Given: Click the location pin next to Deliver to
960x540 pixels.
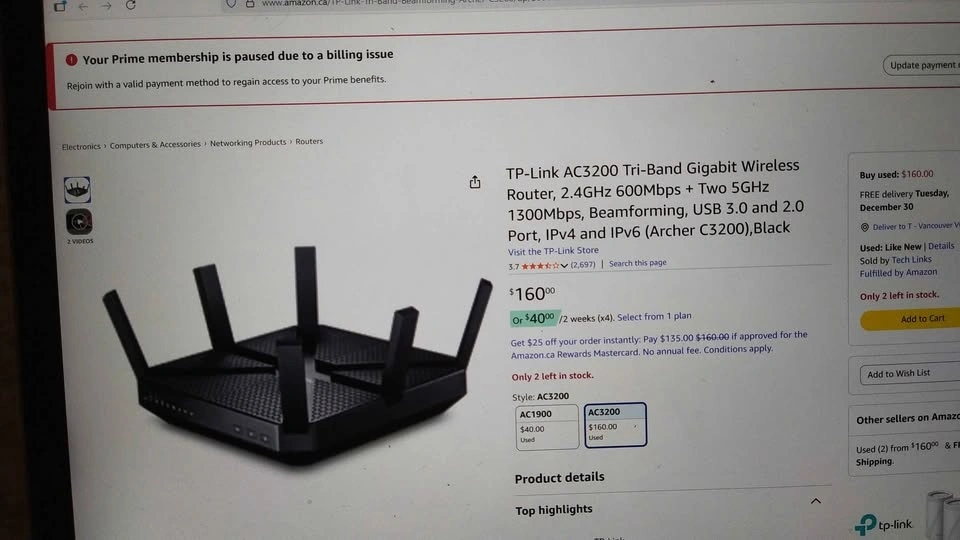Looking at the screenshot, I should coord(864,227).
